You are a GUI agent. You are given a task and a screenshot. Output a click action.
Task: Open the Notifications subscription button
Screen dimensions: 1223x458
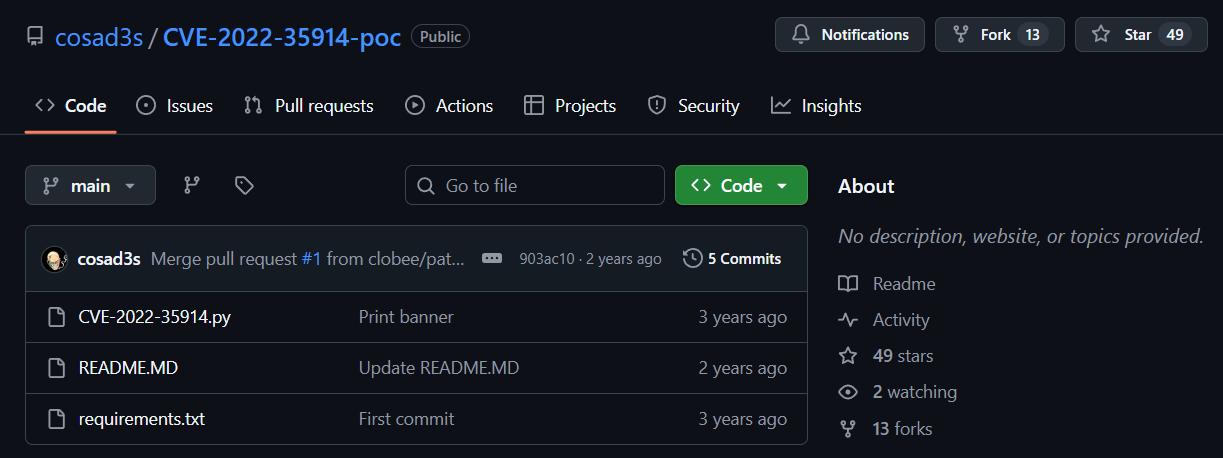850,35
